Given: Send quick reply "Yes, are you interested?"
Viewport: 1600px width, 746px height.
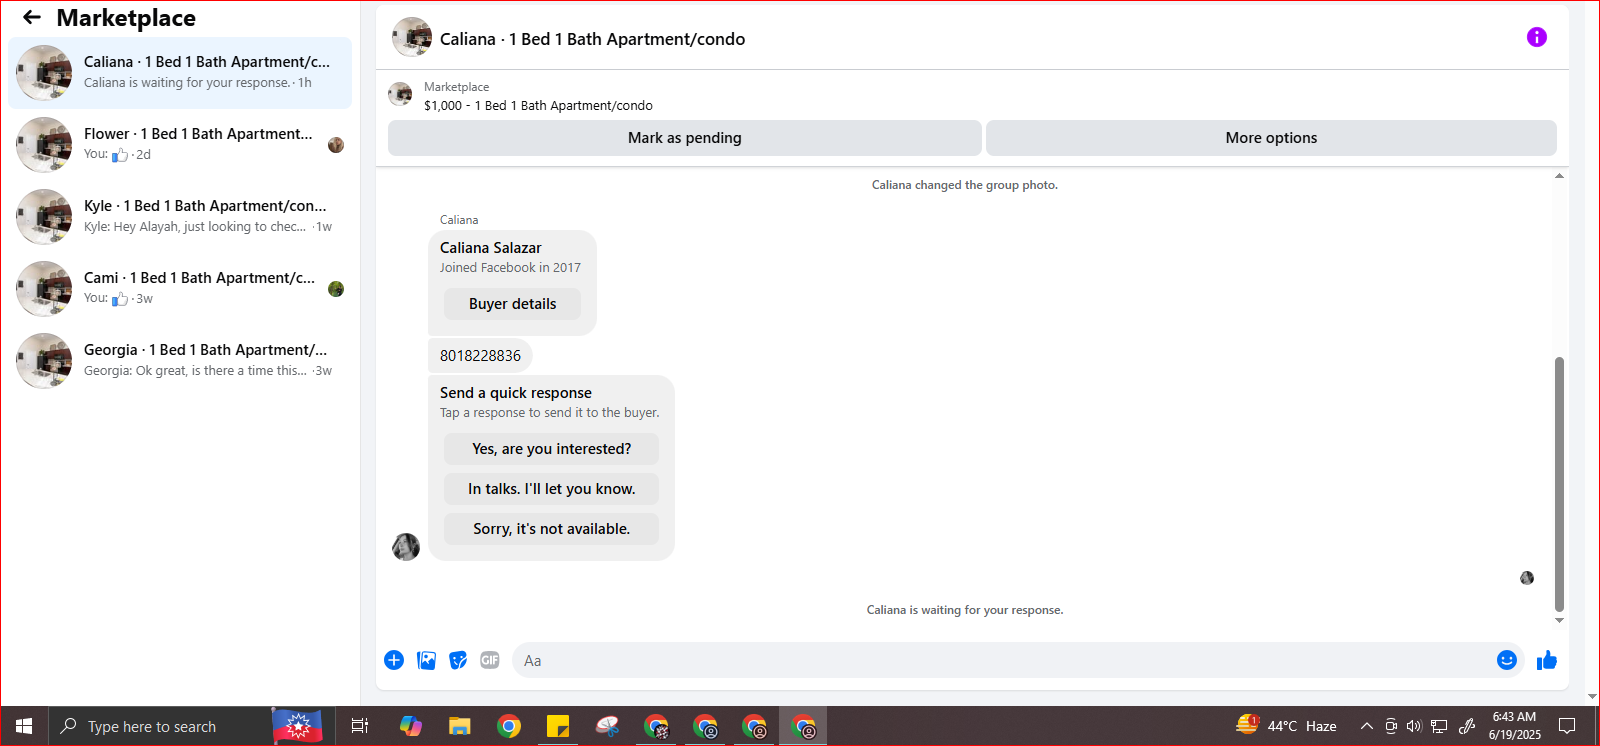Looking at the screenshot, I should pyautogui.click(x=551, y=449).
